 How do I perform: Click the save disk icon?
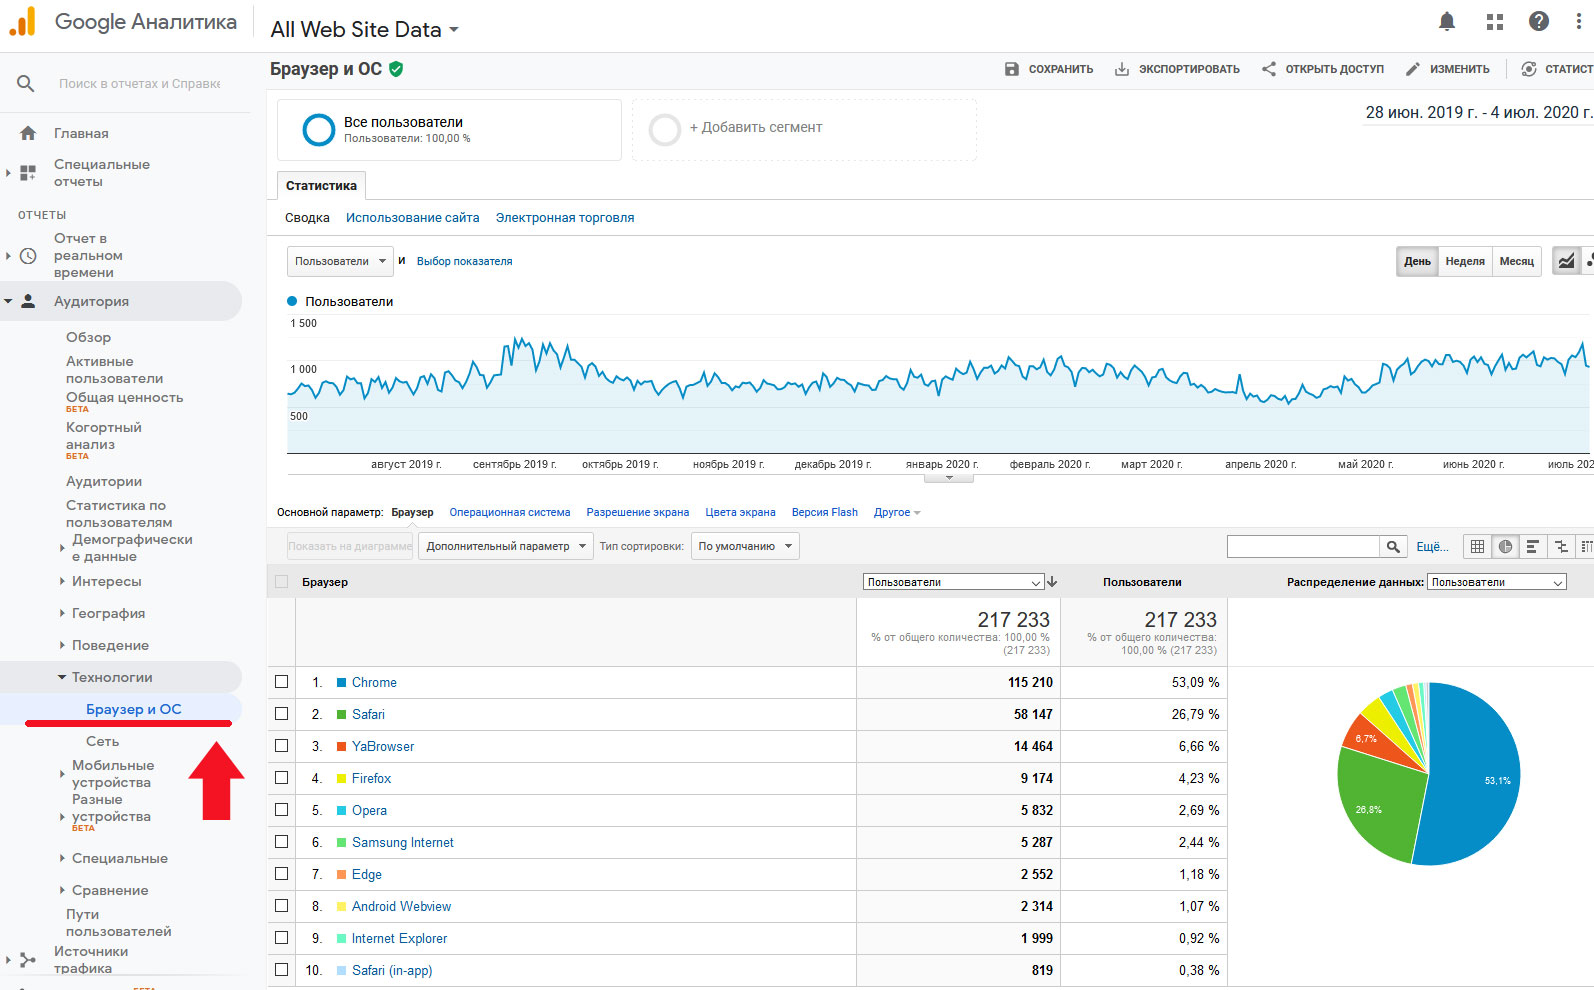[x=1011, y=69]
